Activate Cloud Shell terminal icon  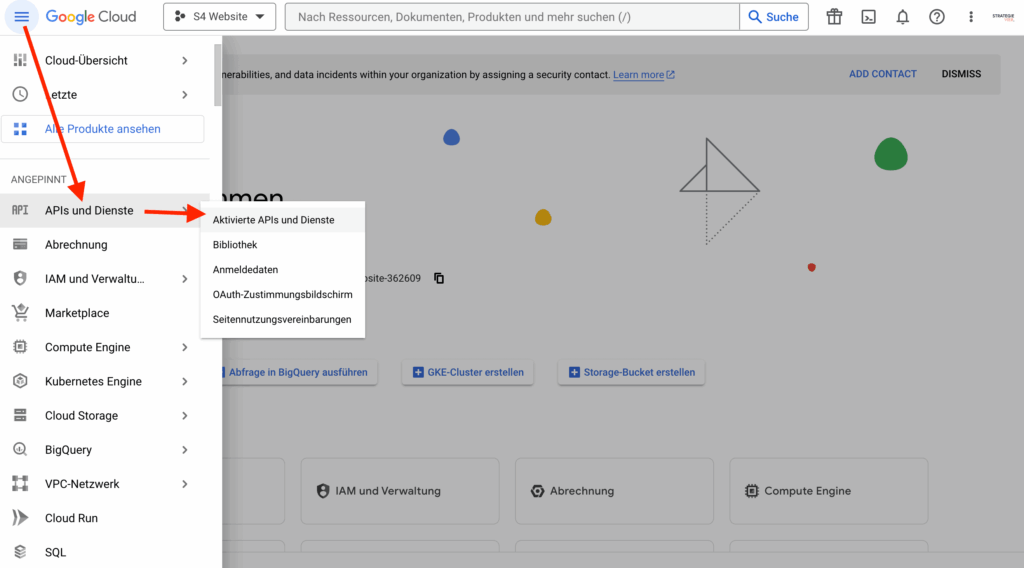click(869, 17)
